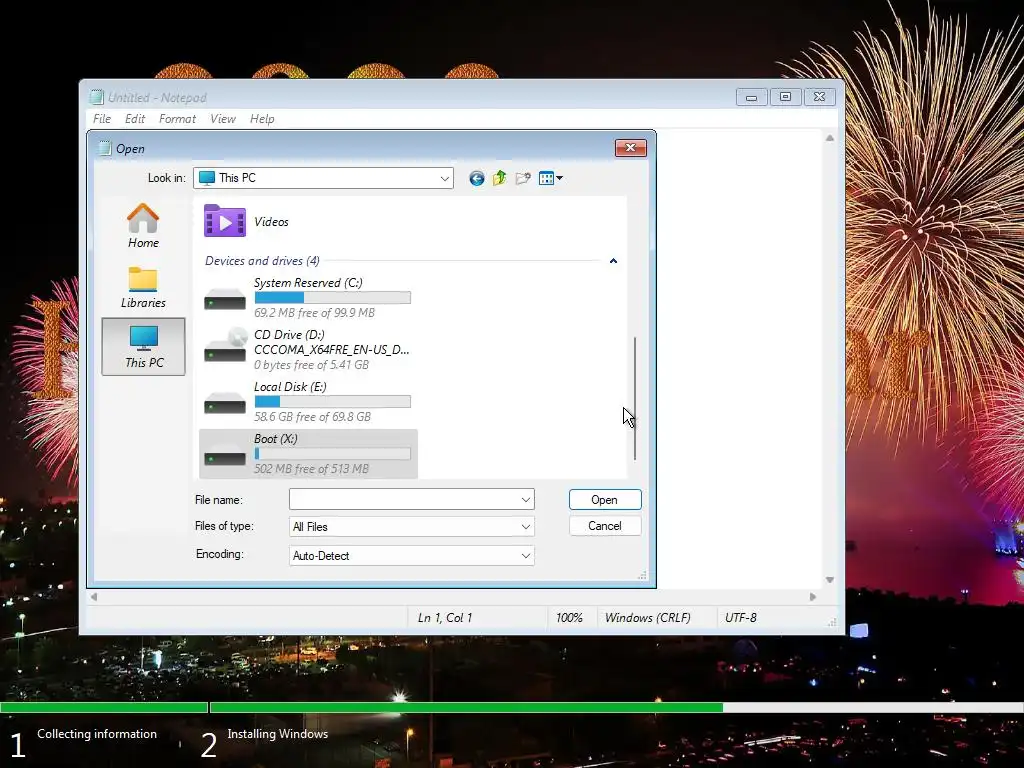Expand the File name dropdown arrow
1024x768 pixels.
[526, 500]
